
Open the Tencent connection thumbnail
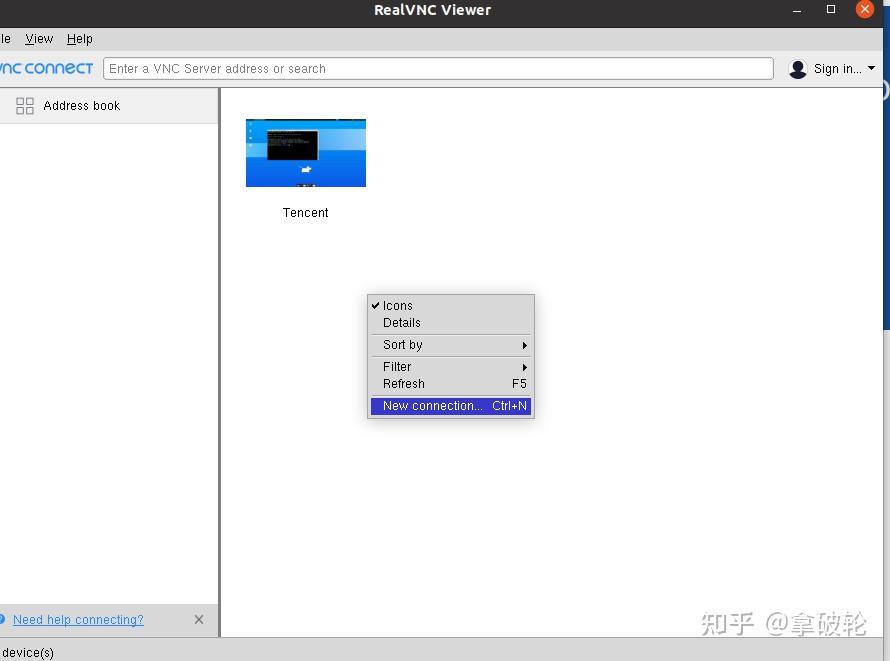click(305, 152)
